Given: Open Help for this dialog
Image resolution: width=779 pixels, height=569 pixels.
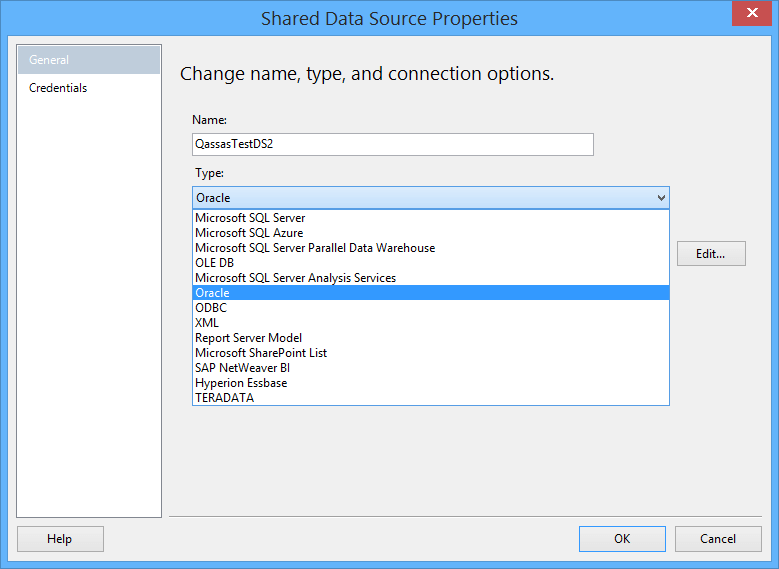Looking at the screenshot, I should click(60, 539).
